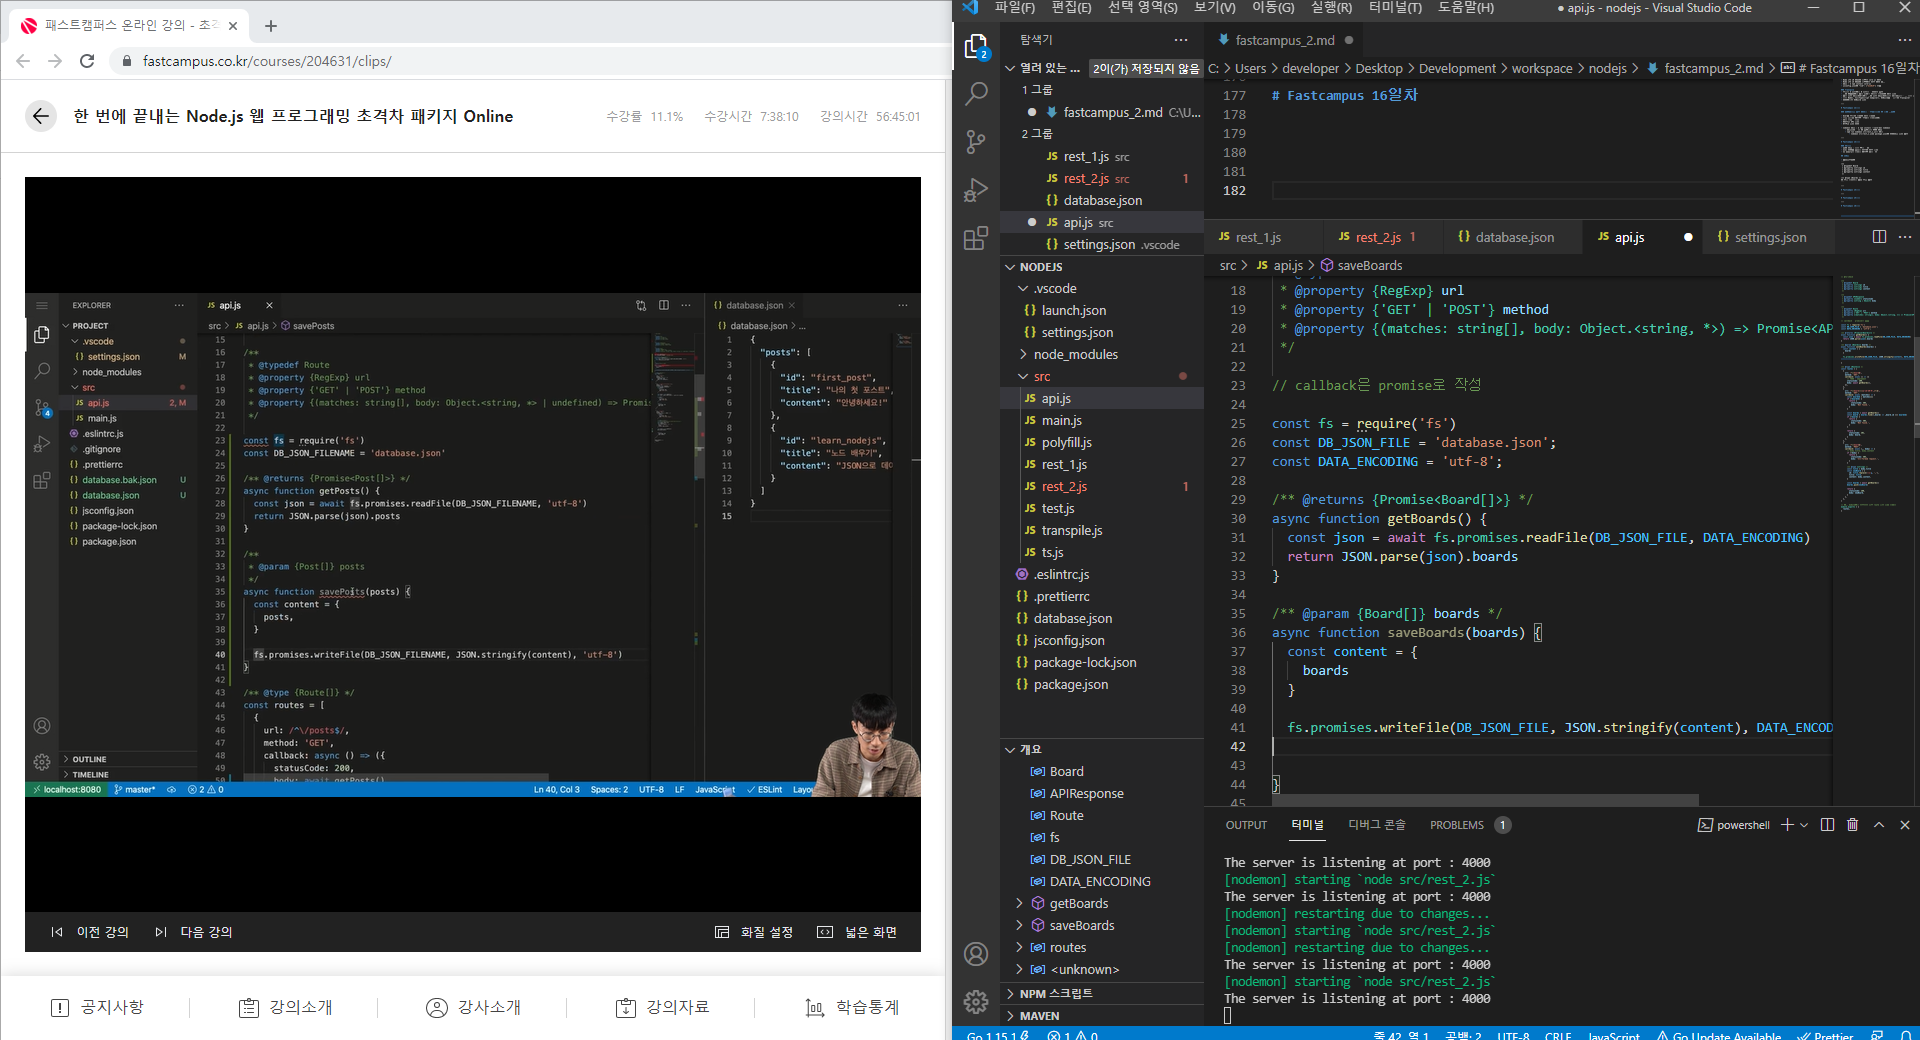Click the back arrow beside the course title

(40, 116)
